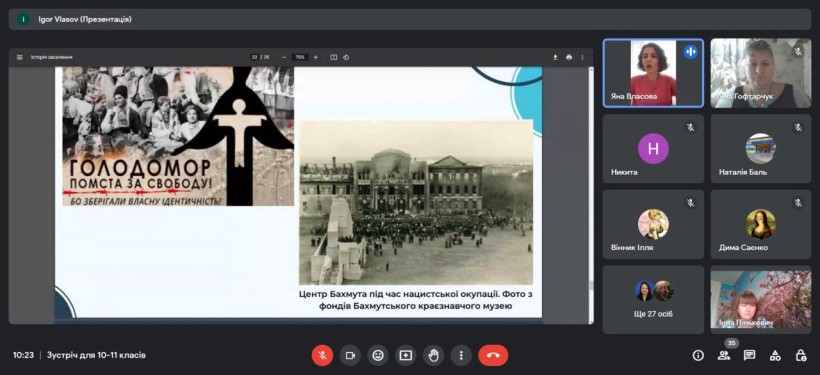Click muted mic icon on Вінник Ілля tile
820x375 pixels.
690,203
